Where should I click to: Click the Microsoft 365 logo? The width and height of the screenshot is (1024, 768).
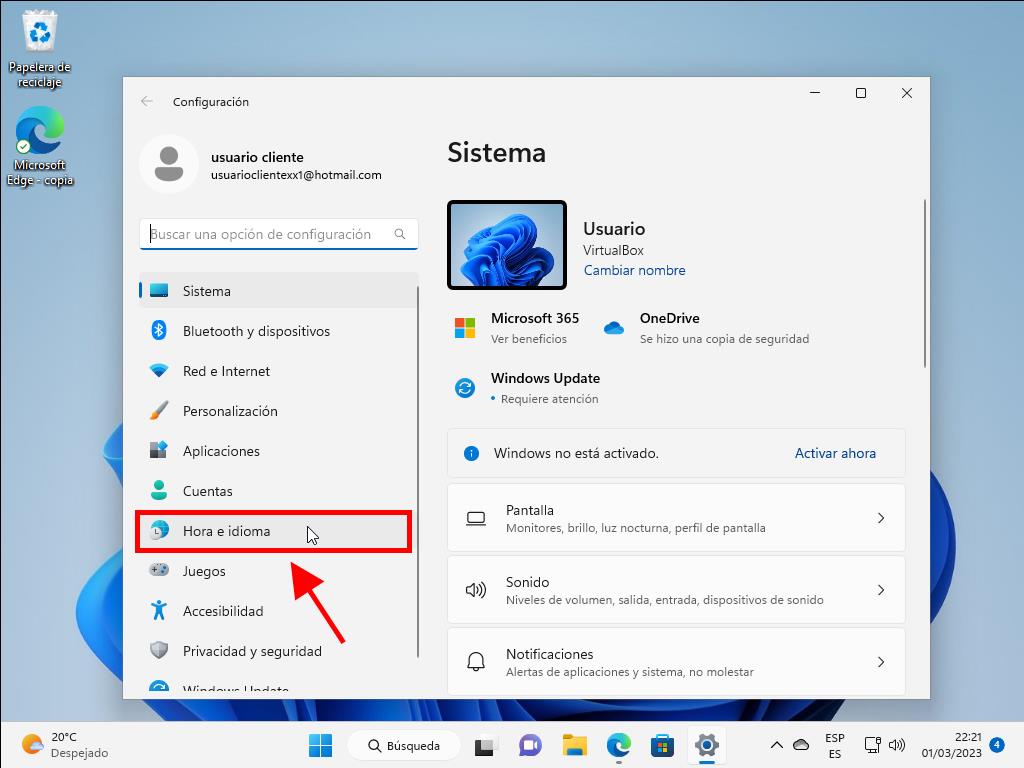[465, 328]
